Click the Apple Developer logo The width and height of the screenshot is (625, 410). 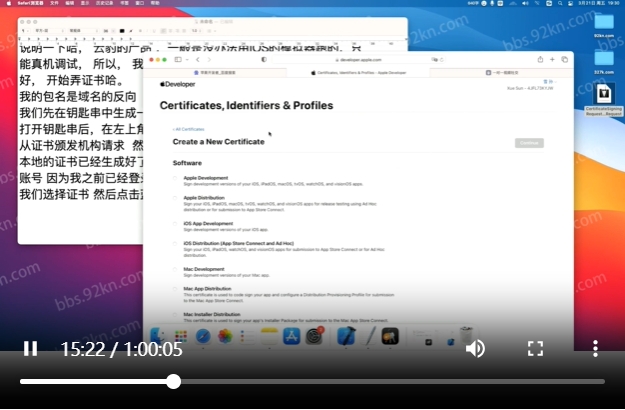[x=177, y=84]
